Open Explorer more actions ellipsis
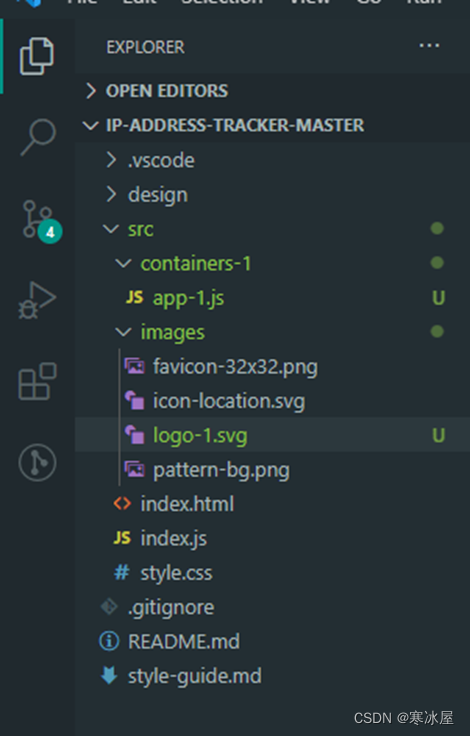Screen dimensions: 470x736 click(x=429, y=46)
